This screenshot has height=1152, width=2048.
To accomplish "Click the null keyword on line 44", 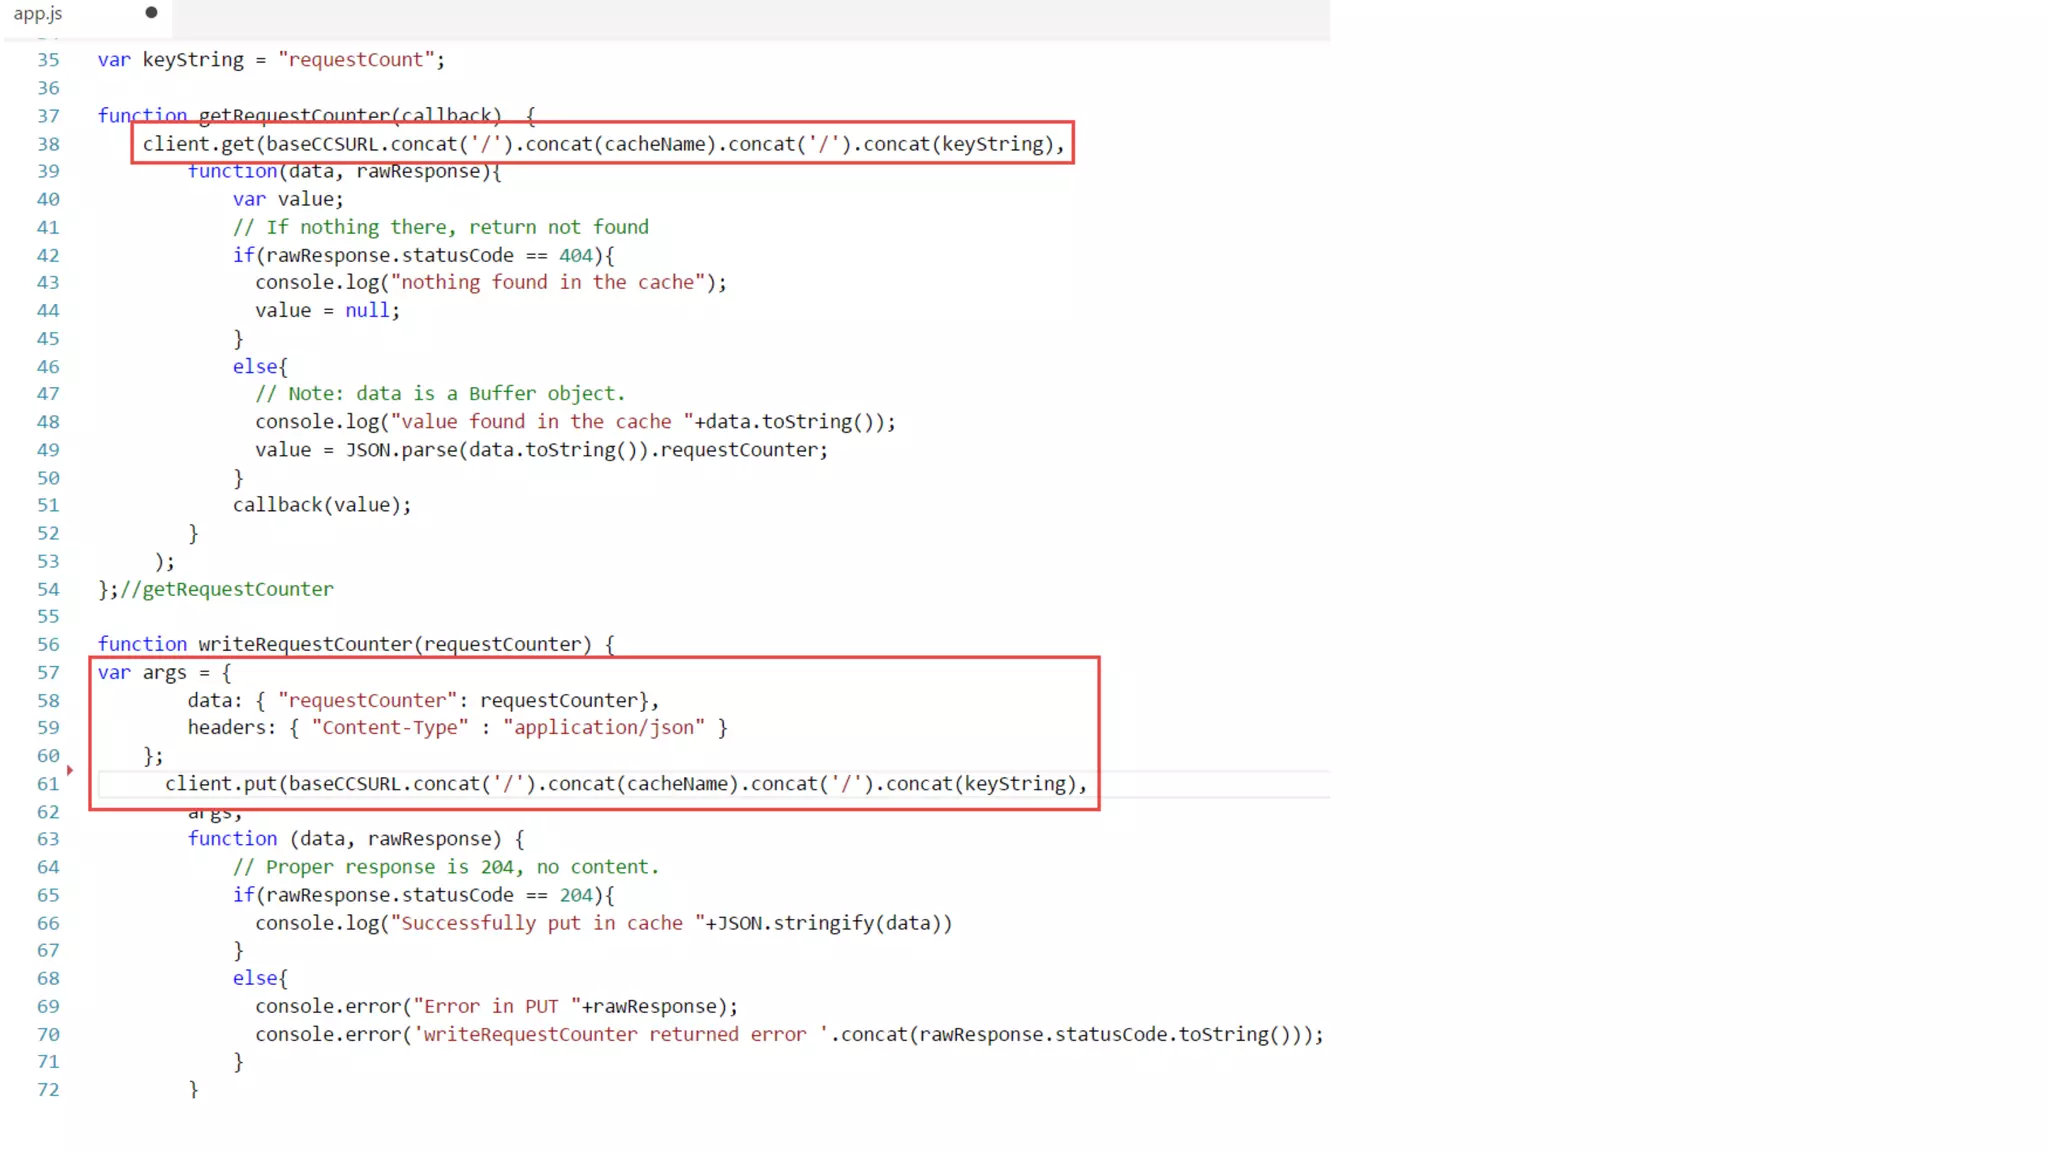I will (x=367, y=311).
